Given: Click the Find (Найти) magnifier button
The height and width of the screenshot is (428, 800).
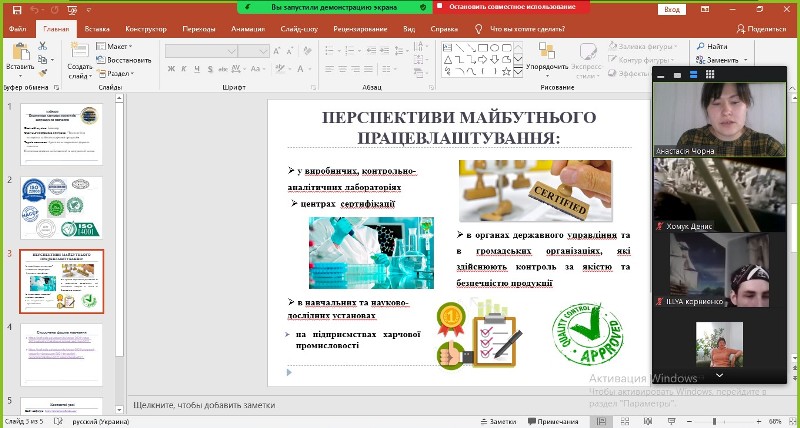Looking at the screenshot, I should pyautogui.click(x=710, y=46).
